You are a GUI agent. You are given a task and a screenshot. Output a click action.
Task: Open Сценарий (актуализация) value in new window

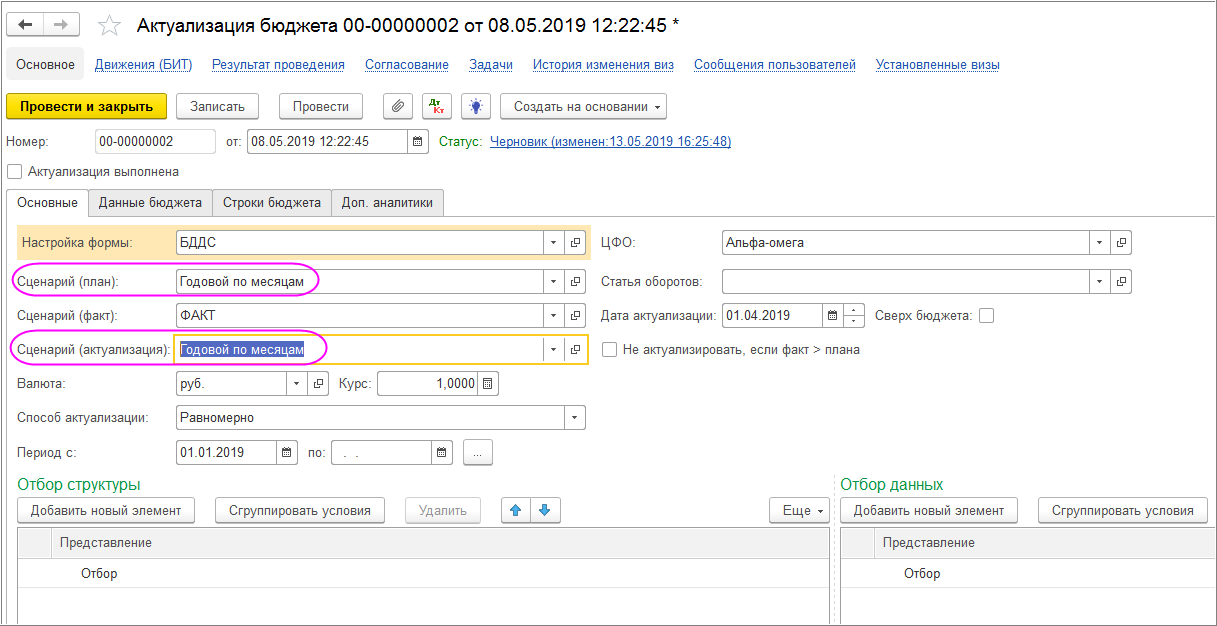tap(576, 349)
